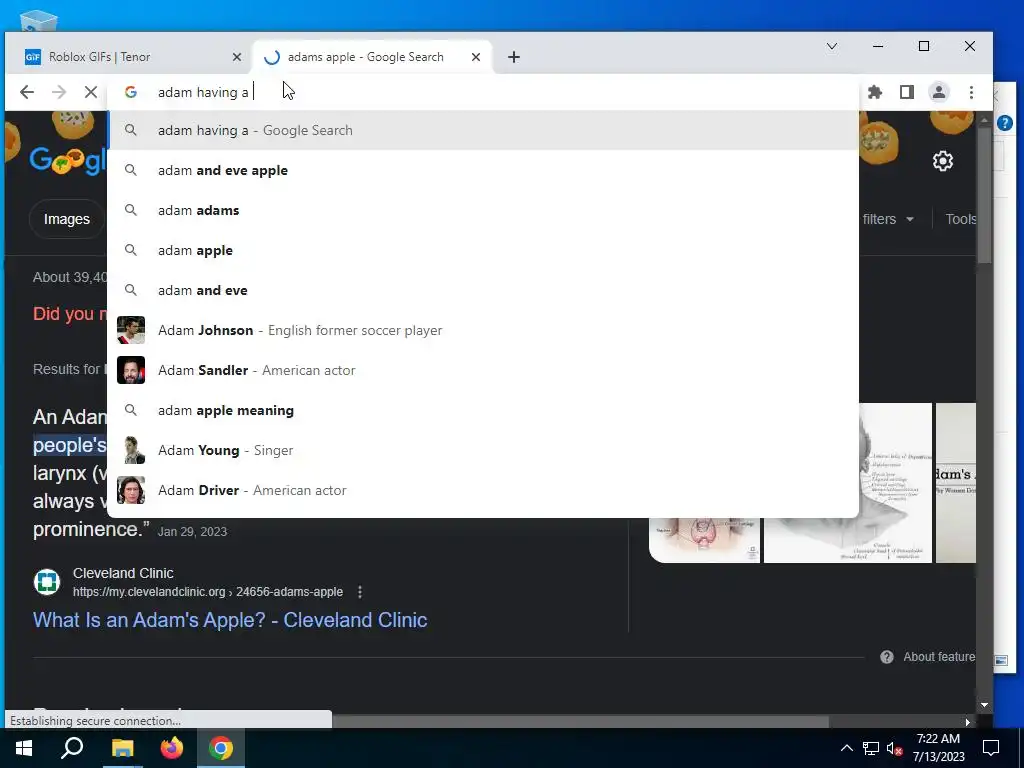
Task: Open the Extensions puzzle icon
Action: 874,92
